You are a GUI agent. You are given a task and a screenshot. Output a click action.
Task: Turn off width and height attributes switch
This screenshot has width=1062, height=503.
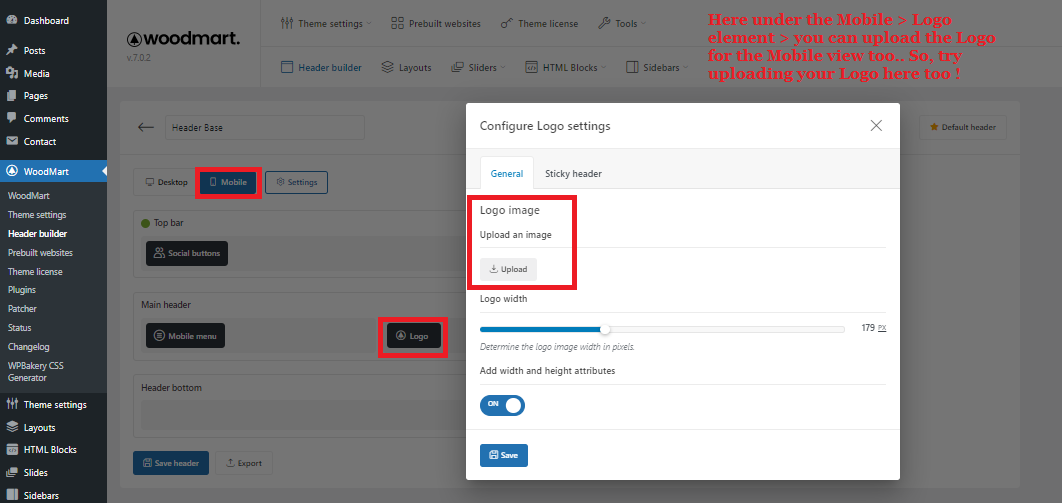(503, 406)
